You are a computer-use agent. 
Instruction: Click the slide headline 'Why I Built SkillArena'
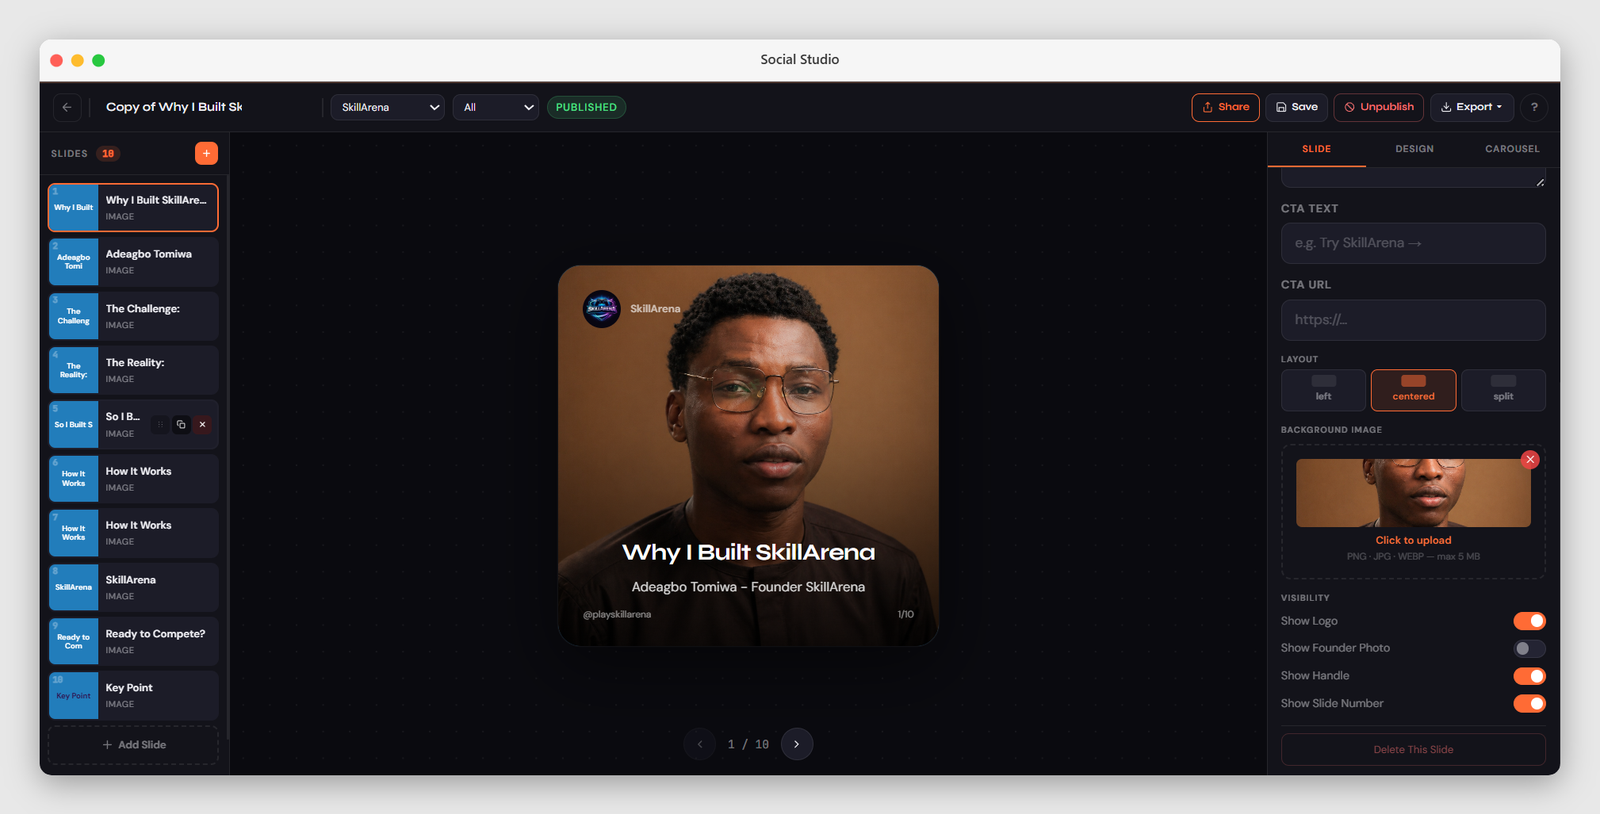coord(748,552)
